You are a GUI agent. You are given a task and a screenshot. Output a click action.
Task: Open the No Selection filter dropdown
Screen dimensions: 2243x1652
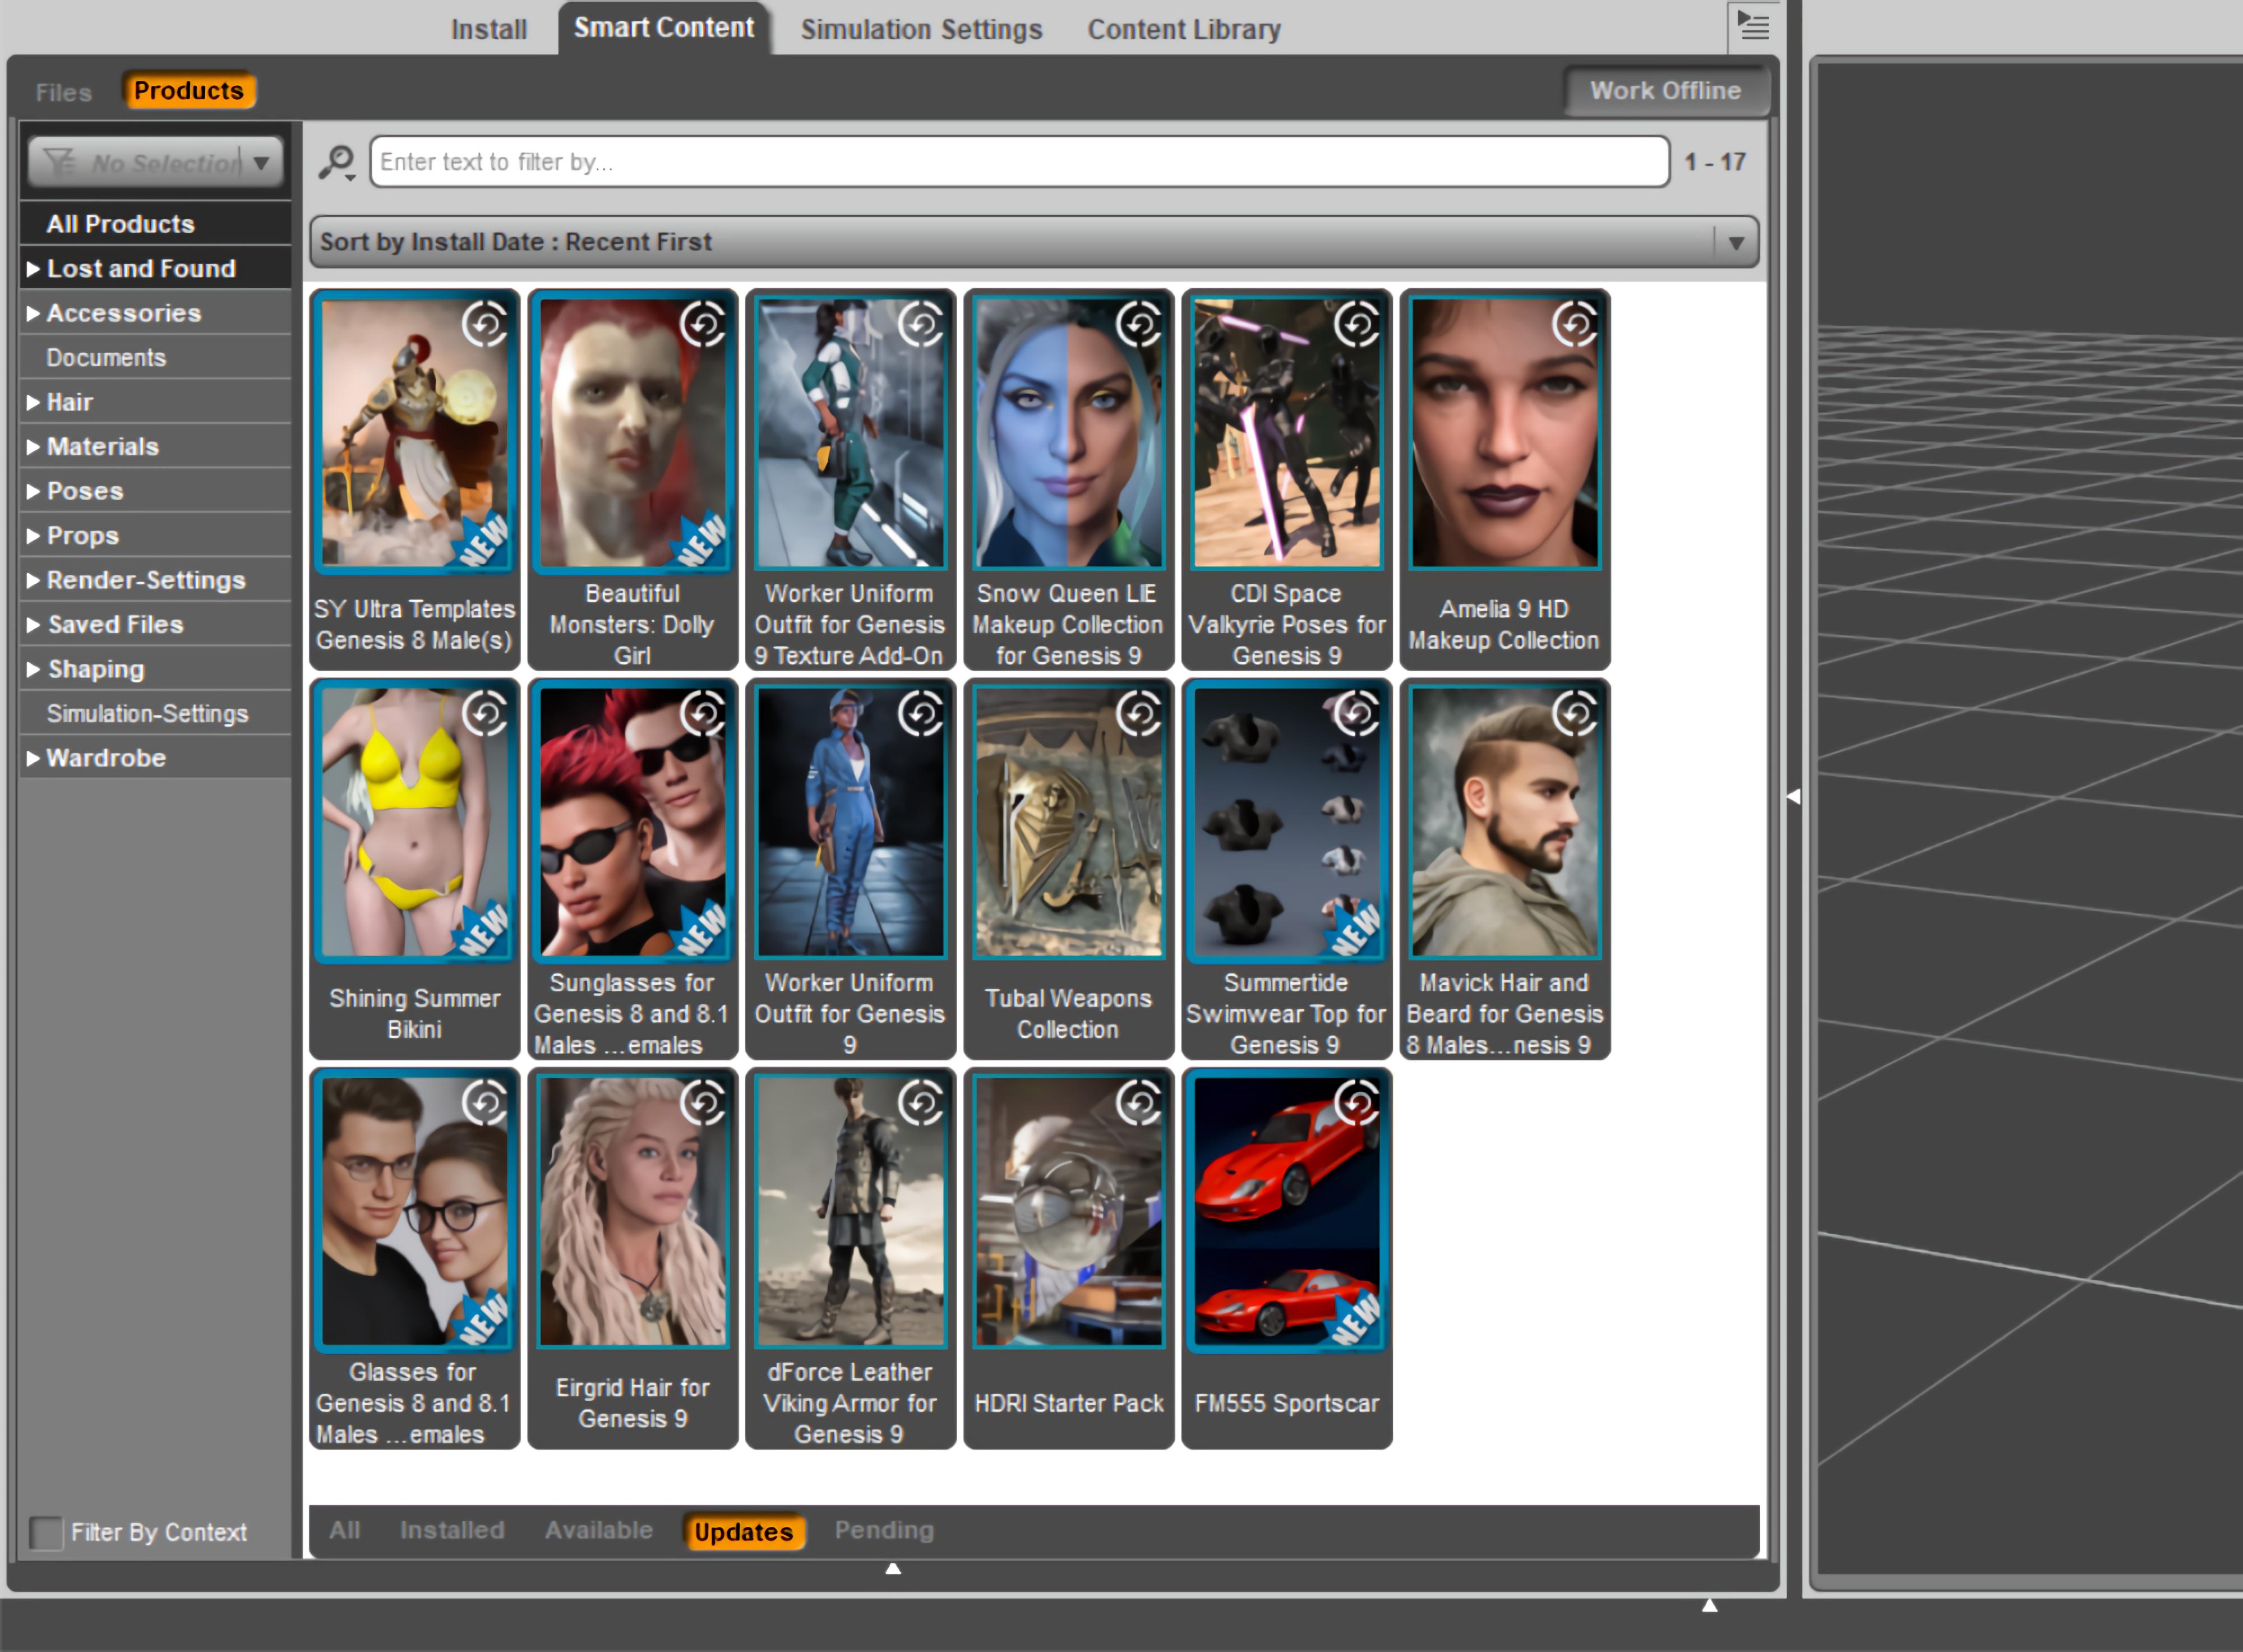click(x=156, y=162)
